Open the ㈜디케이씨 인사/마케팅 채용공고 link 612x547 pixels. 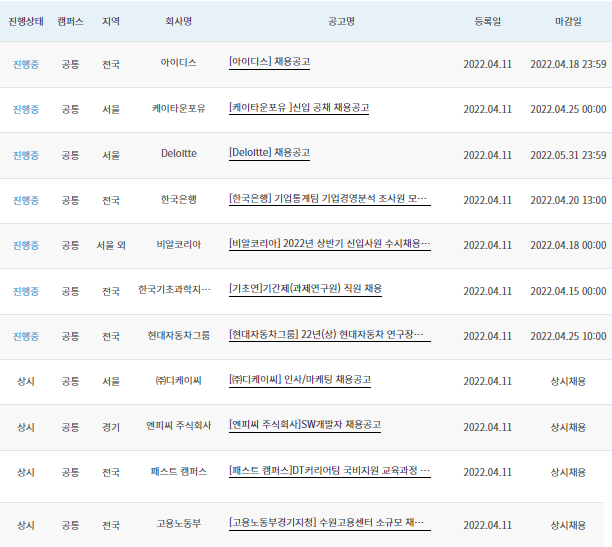point(300,380)
